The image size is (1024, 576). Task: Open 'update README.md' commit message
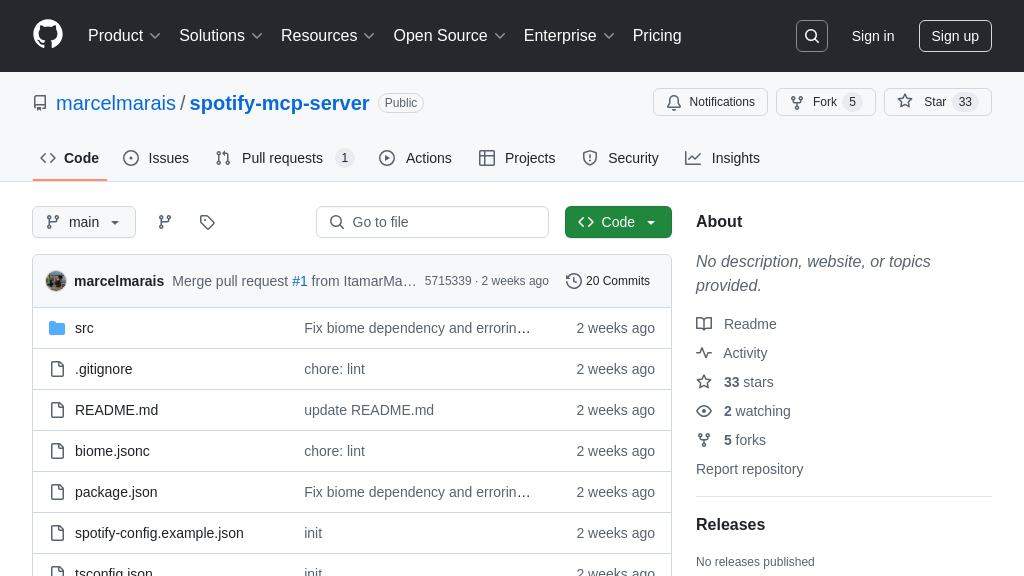[369, 410]
